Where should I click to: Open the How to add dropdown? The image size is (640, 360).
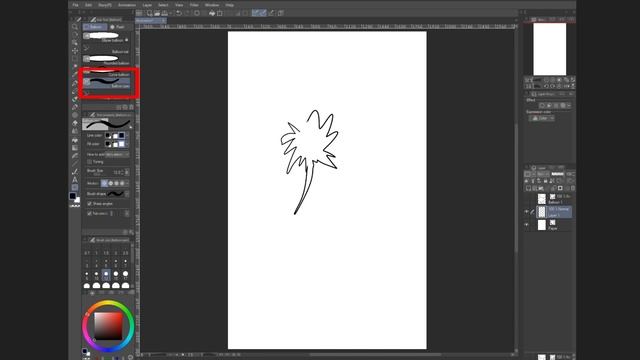click(x=117, y=155)
